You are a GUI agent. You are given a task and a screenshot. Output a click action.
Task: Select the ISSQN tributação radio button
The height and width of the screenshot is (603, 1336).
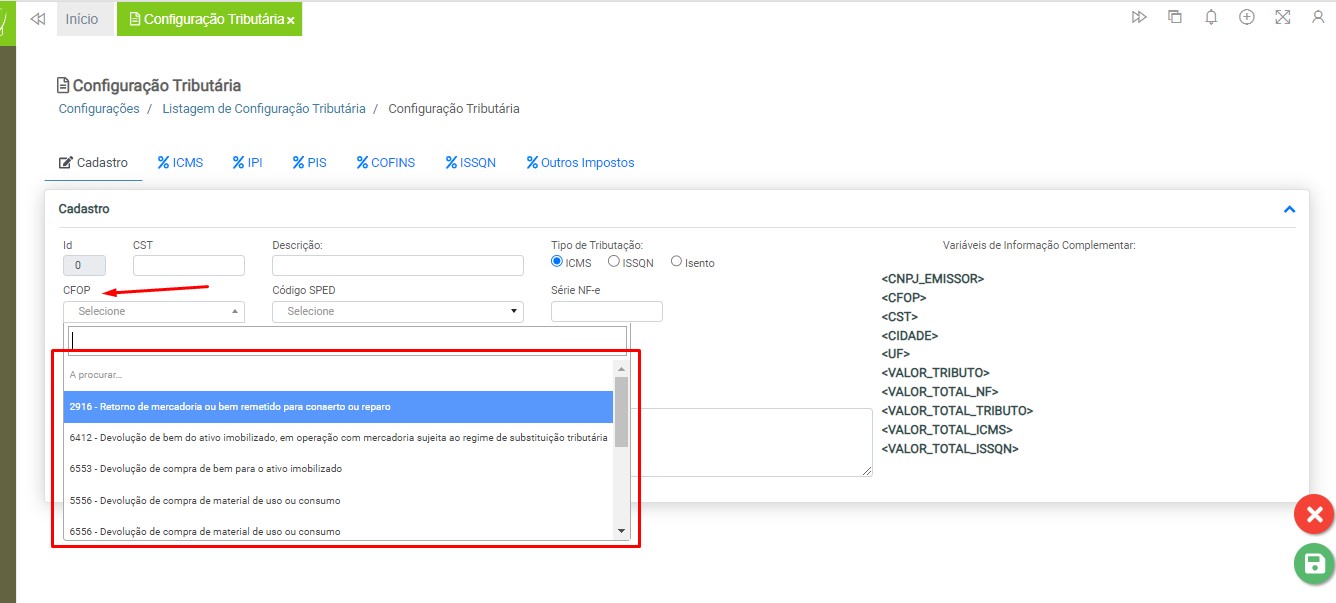point(614,262)
